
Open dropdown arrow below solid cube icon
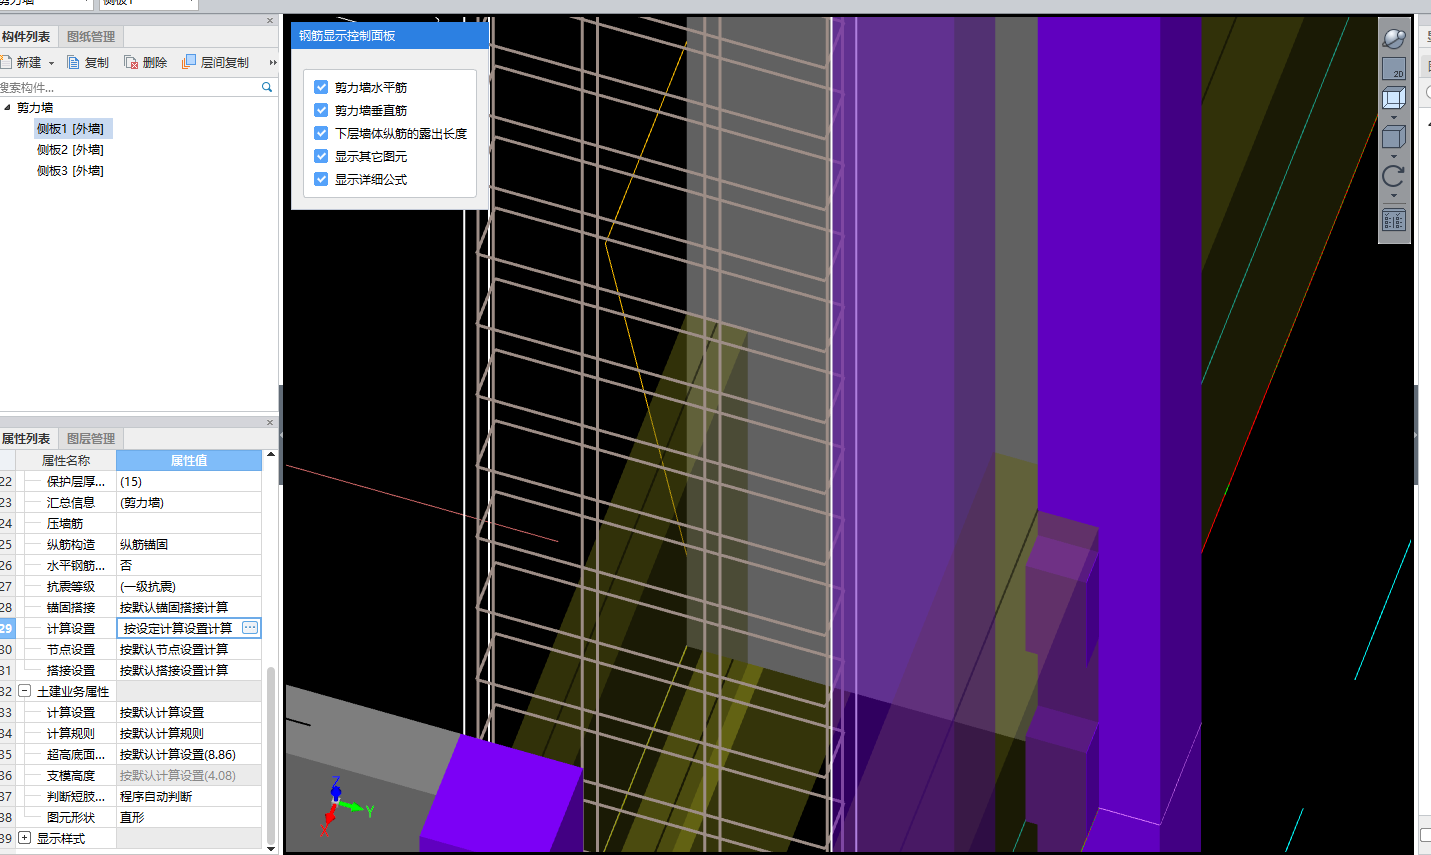[x=1394, y=156]
